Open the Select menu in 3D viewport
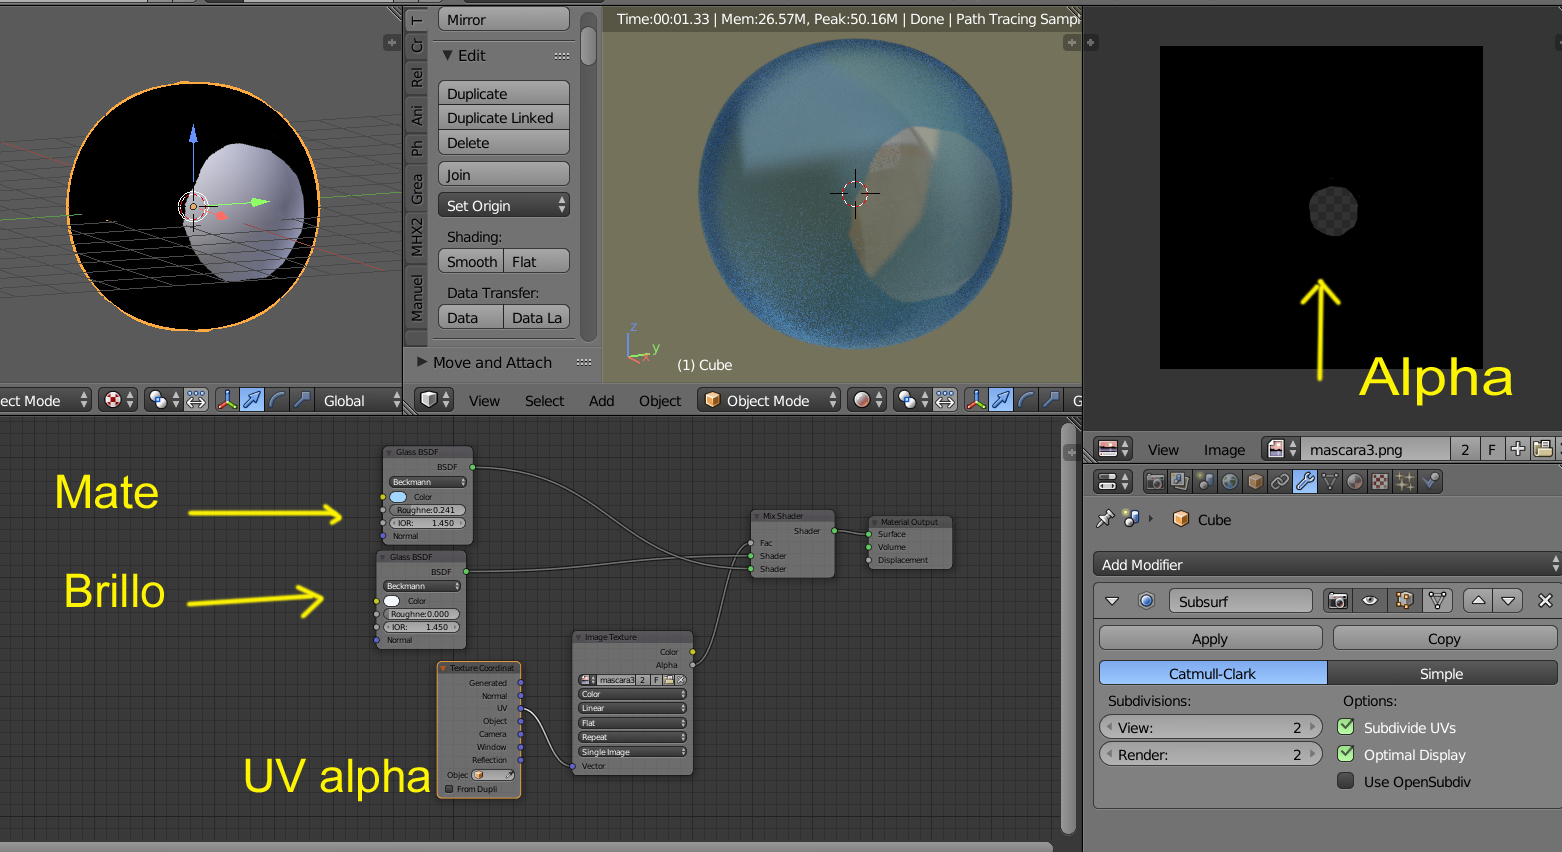This screenshot has height=852, width=1562. pos(544,401)
